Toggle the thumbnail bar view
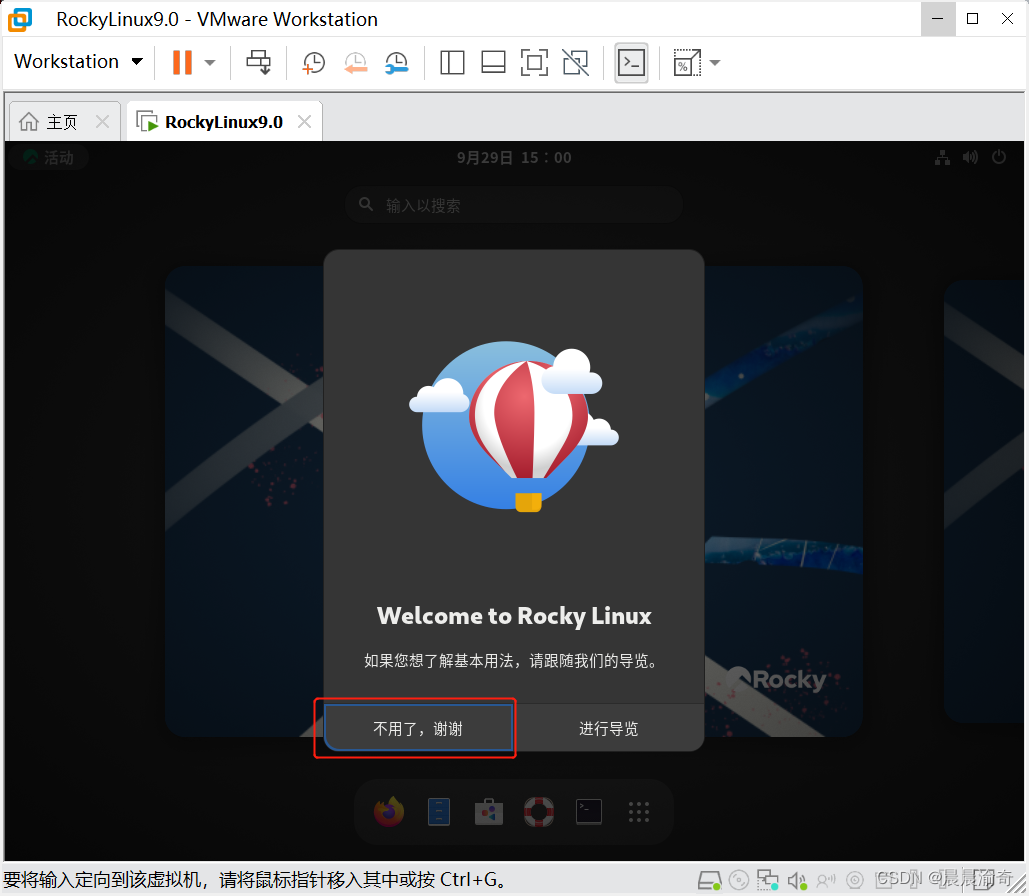 point(493,63)
